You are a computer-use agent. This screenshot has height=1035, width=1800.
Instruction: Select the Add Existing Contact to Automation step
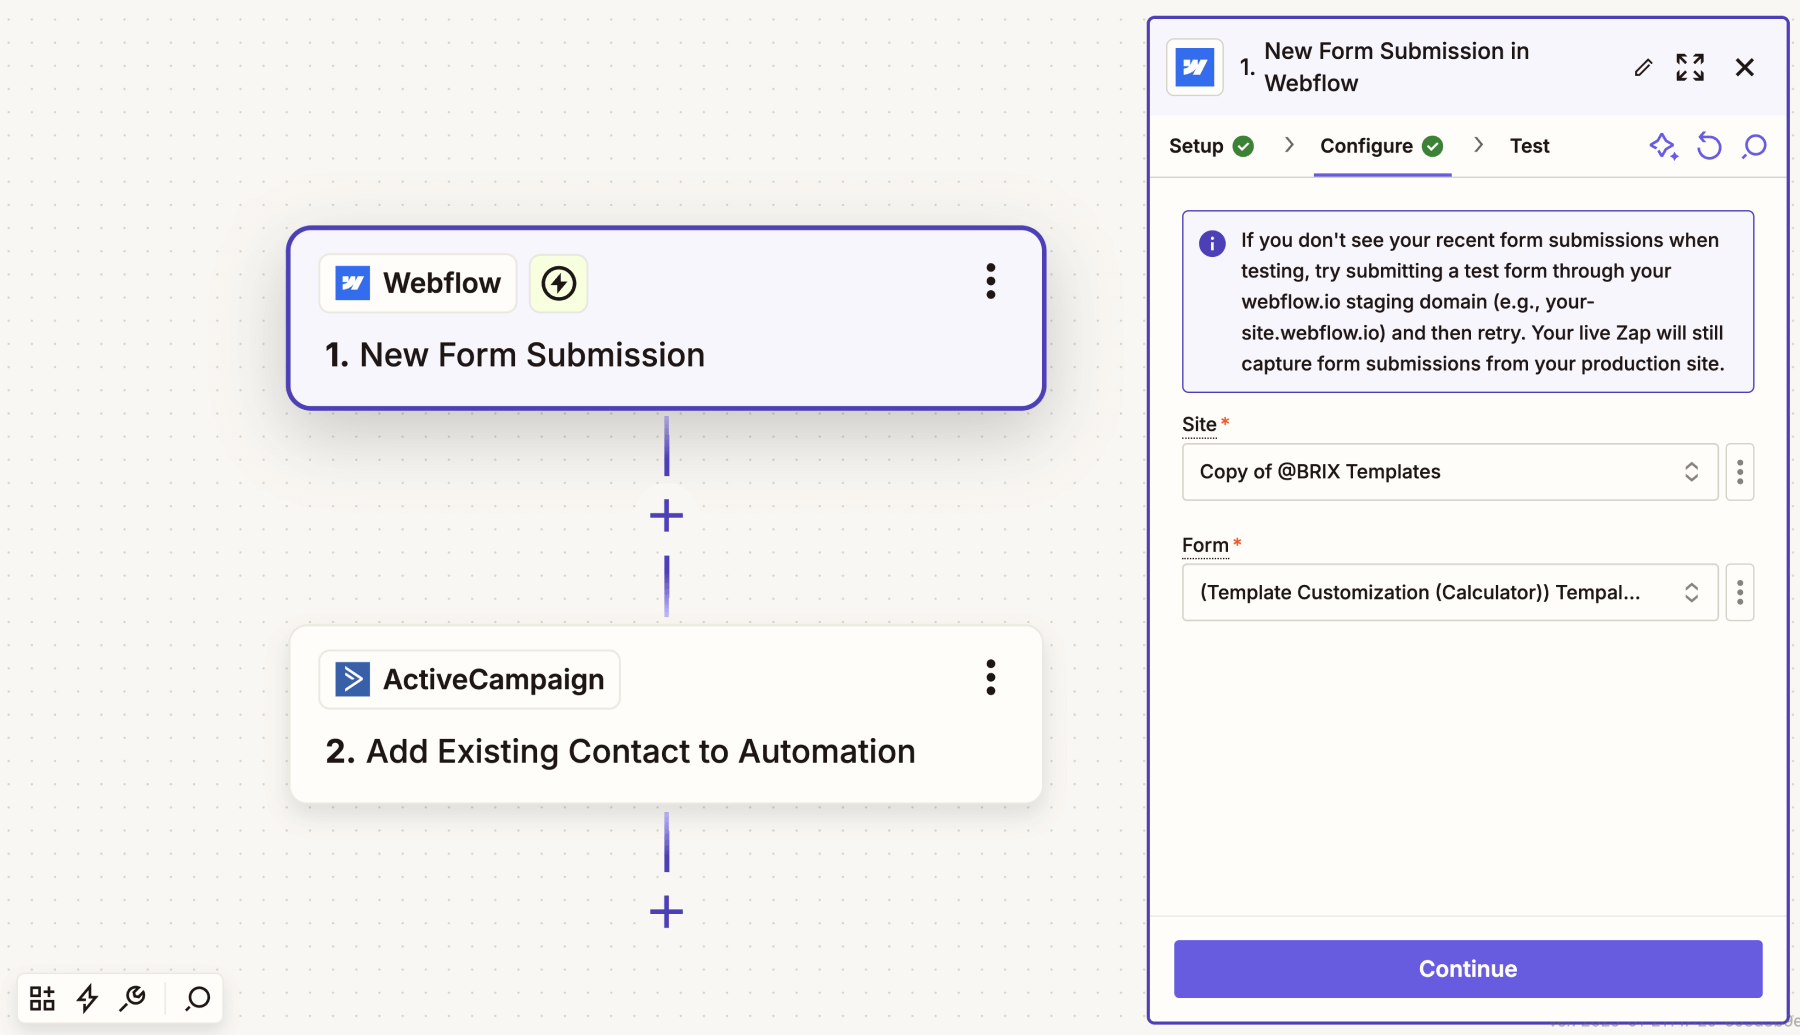coord(666,714)
